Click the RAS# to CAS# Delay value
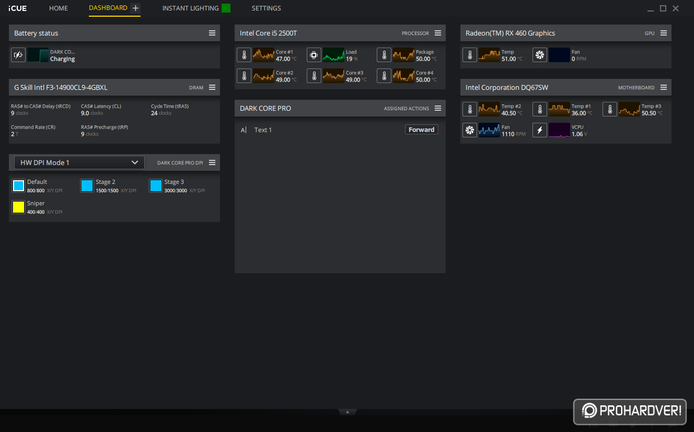Screen dimensions: 694x432 pos(19,113)
